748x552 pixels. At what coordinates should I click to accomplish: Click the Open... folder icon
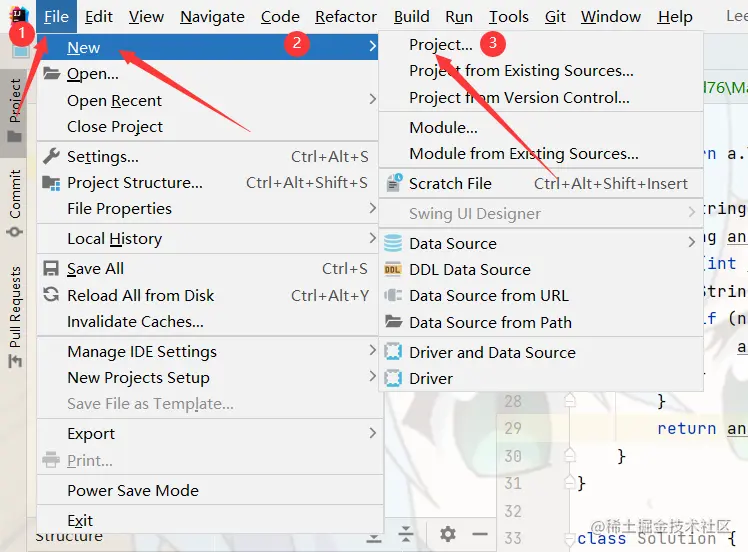pos(52,73)
